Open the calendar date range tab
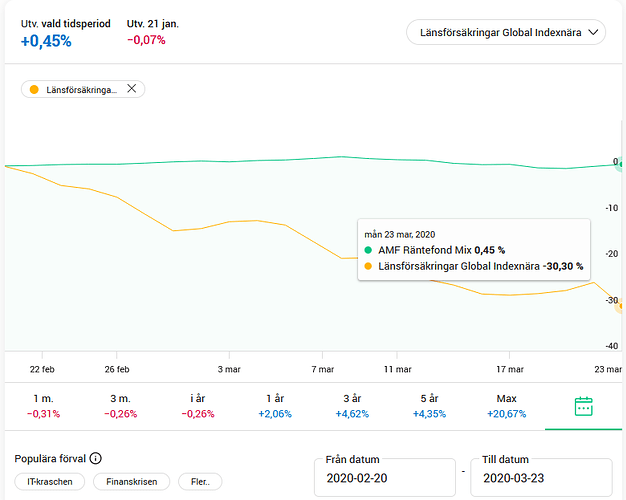The width and height of the screenshot is (626, 500). coord(584,406)
